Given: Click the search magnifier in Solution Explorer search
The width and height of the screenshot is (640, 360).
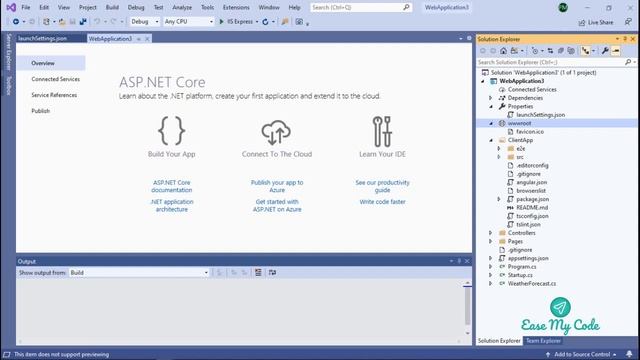Looking at the screenshot, I should [628, 62].
